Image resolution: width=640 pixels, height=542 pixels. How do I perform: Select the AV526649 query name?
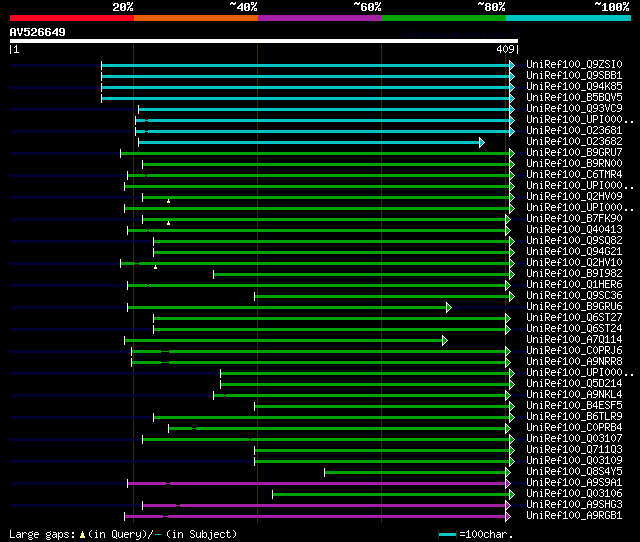coord(38,32)
